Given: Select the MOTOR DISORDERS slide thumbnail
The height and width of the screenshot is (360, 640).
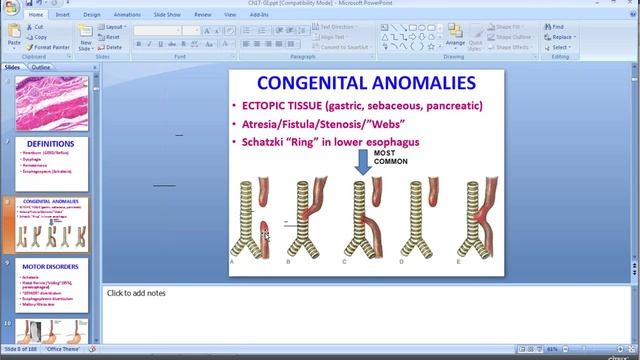Looking at the screenshot, I should click(x=51, y=285).
